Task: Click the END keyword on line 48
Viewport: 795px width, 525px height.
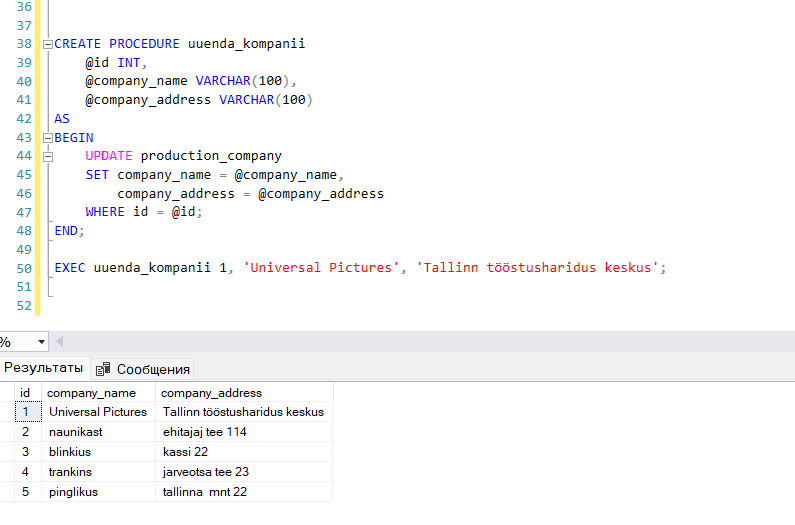Action: click(x=66, y=231)
